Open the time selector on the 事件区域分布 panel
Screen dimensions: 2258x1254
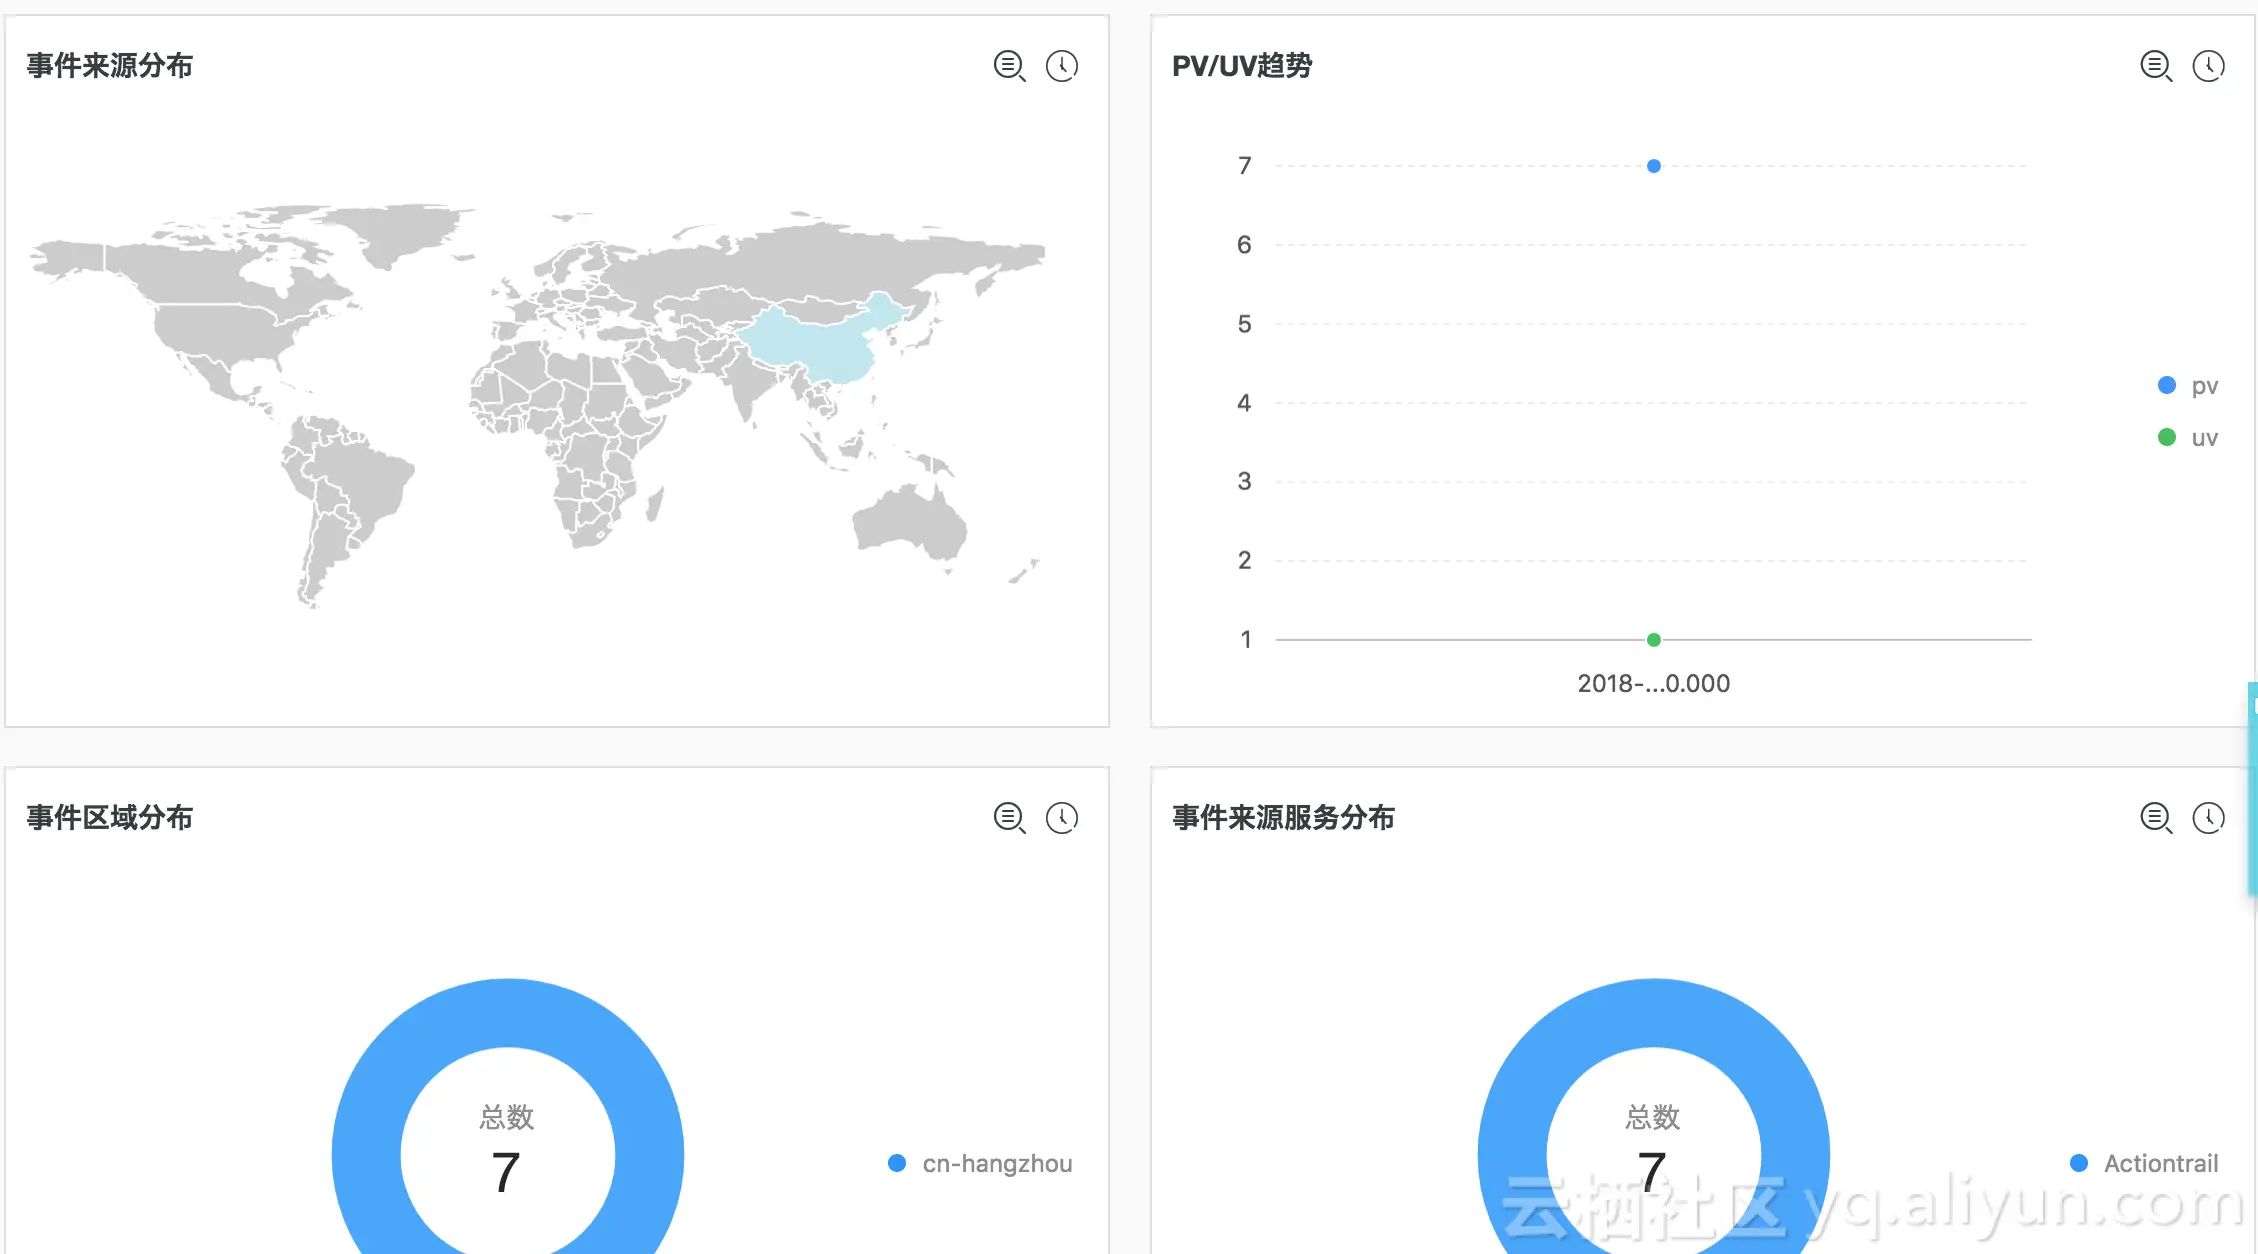pyautogui.click(x=1062, y=818)
